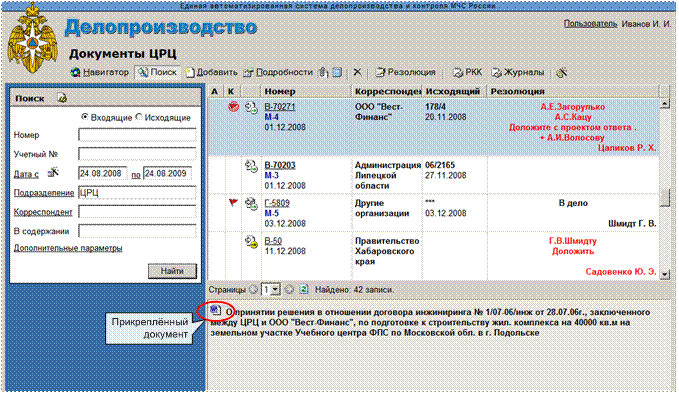Click the Резолюция column header
The height and width of the screenshot is (395, 679).
tap(572, 91)
